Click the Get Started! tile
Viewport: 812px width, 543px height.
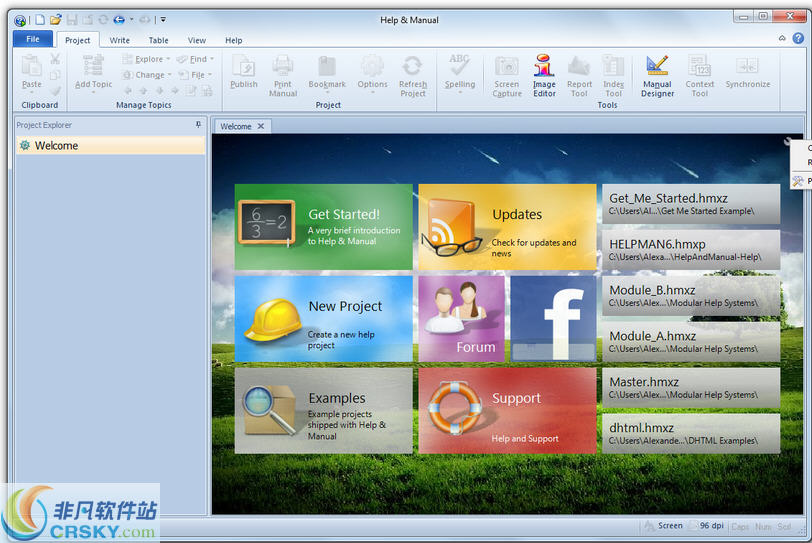pos(324,227)
